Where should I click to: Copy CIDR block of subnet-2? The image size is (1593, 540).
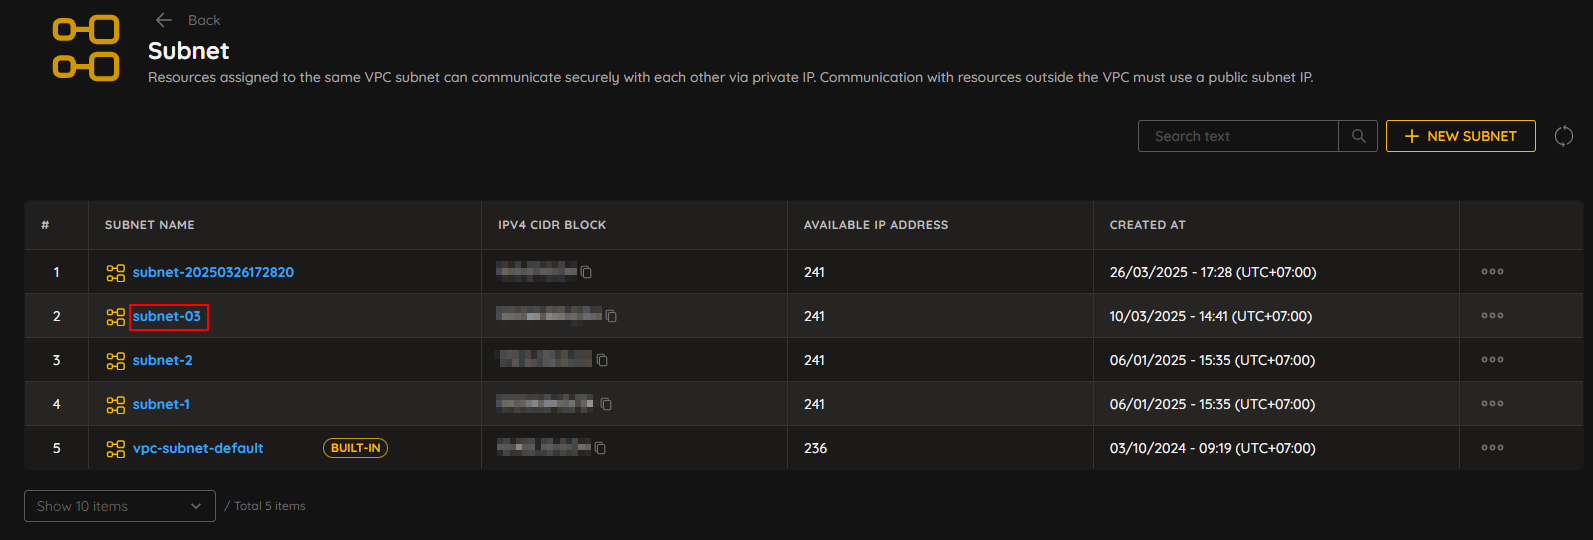coord(602,360)
